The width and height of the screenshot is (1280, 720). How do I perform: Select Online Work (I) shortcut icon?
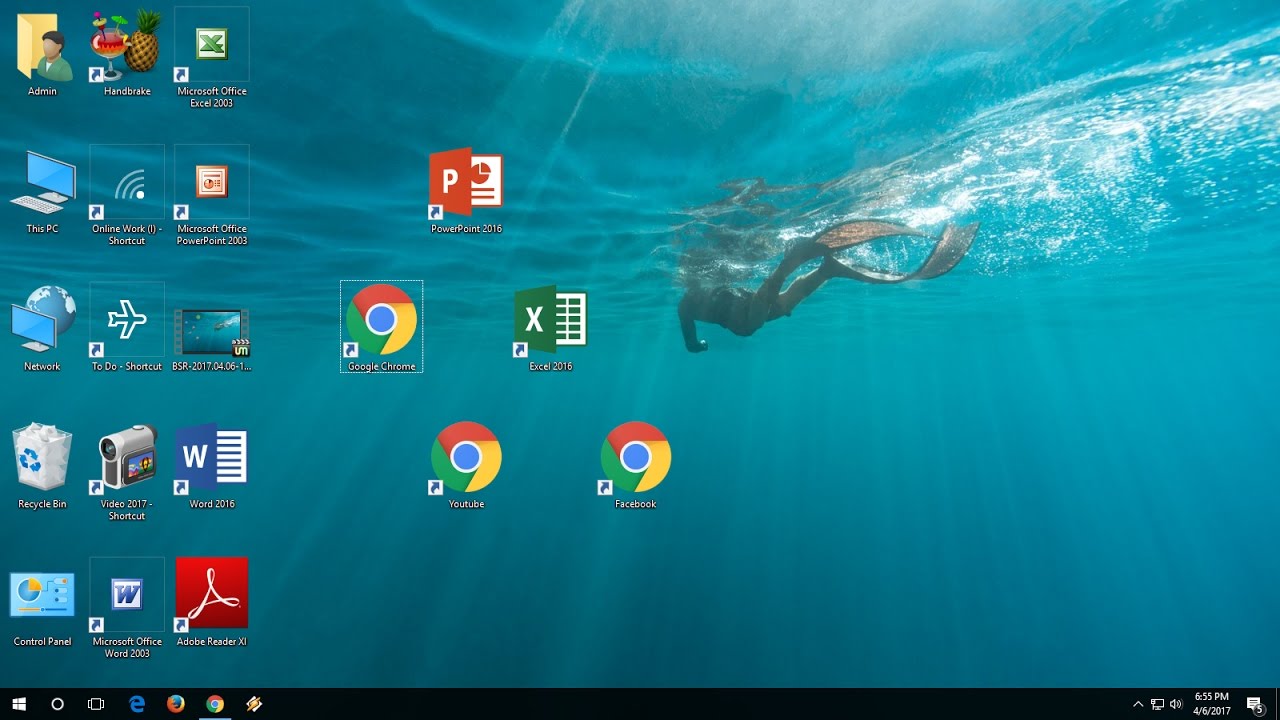point(127,195)
